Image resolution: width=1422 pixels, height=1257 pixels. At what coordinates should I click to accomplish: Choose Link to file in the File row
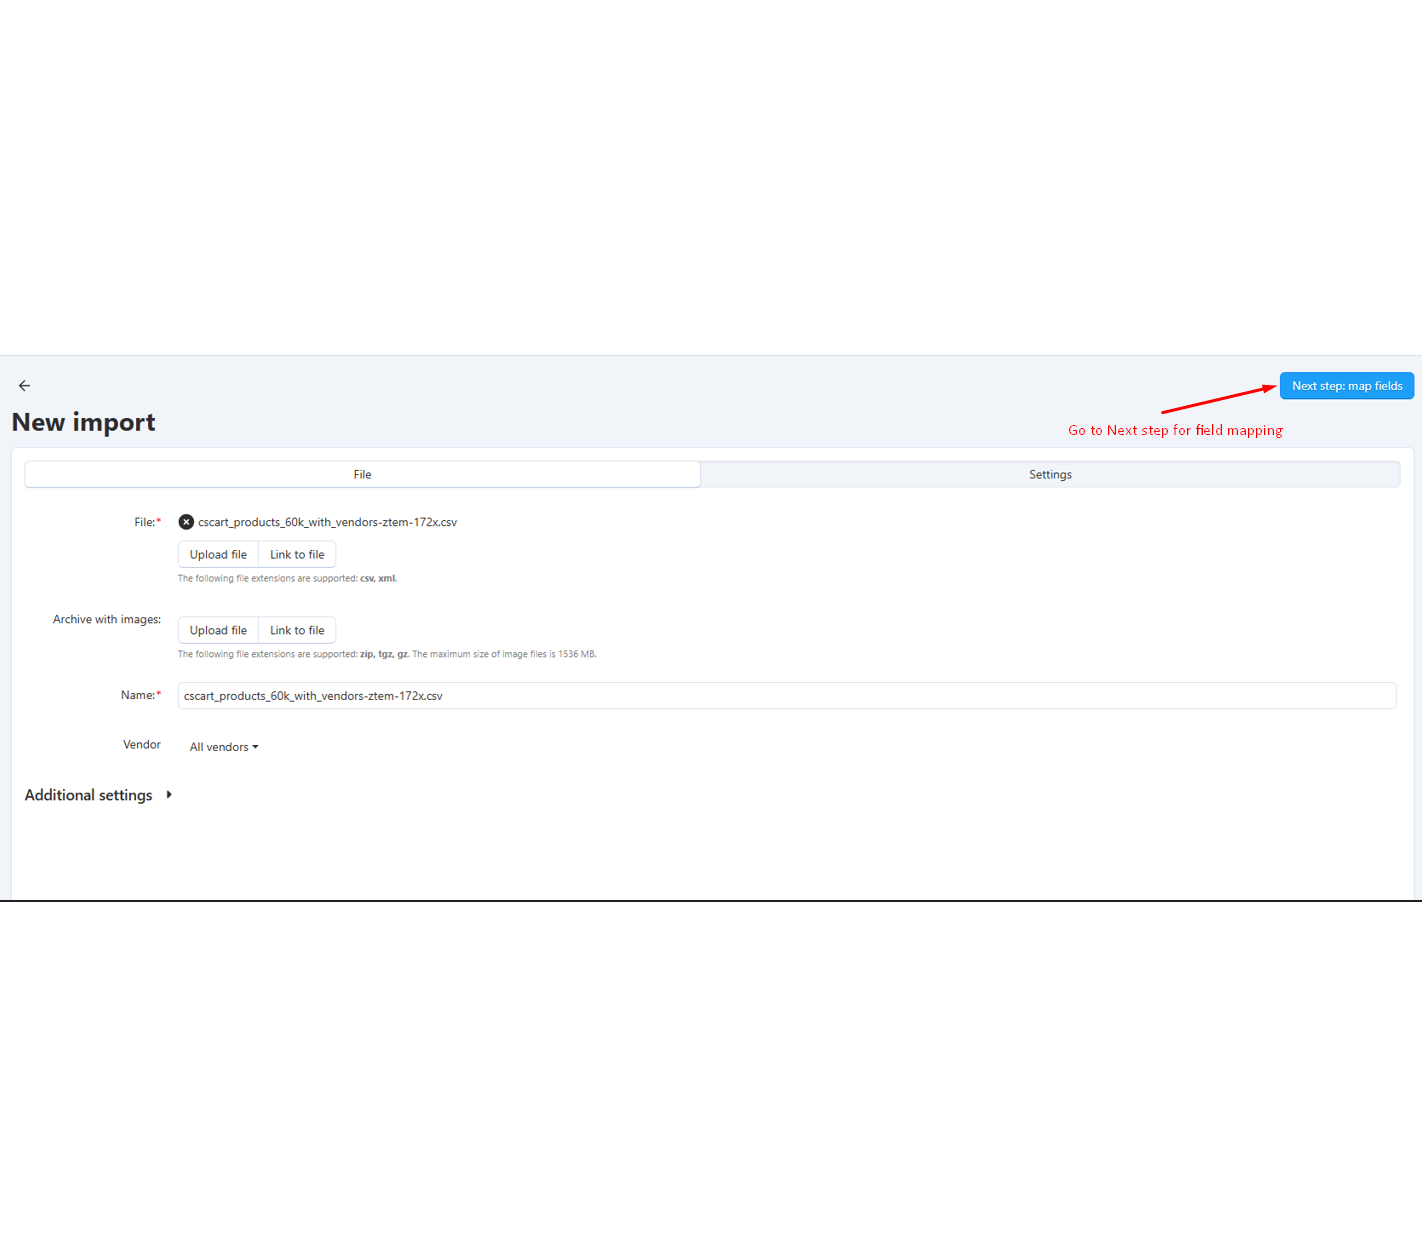297,555
